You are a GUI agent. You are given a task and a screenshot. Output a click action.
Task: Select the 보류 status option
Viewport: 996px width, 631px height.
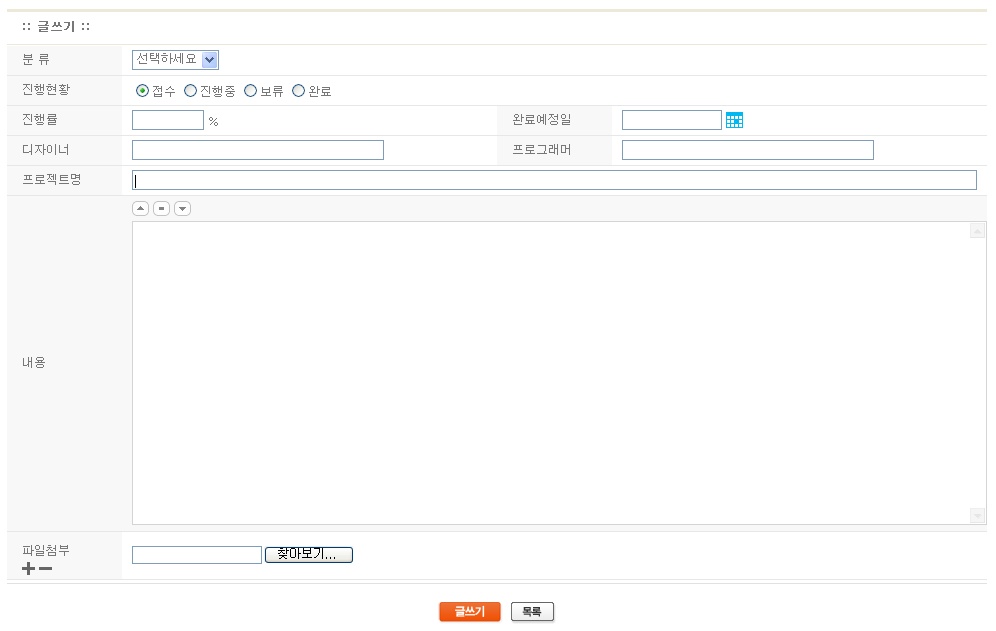pos(251,91)
